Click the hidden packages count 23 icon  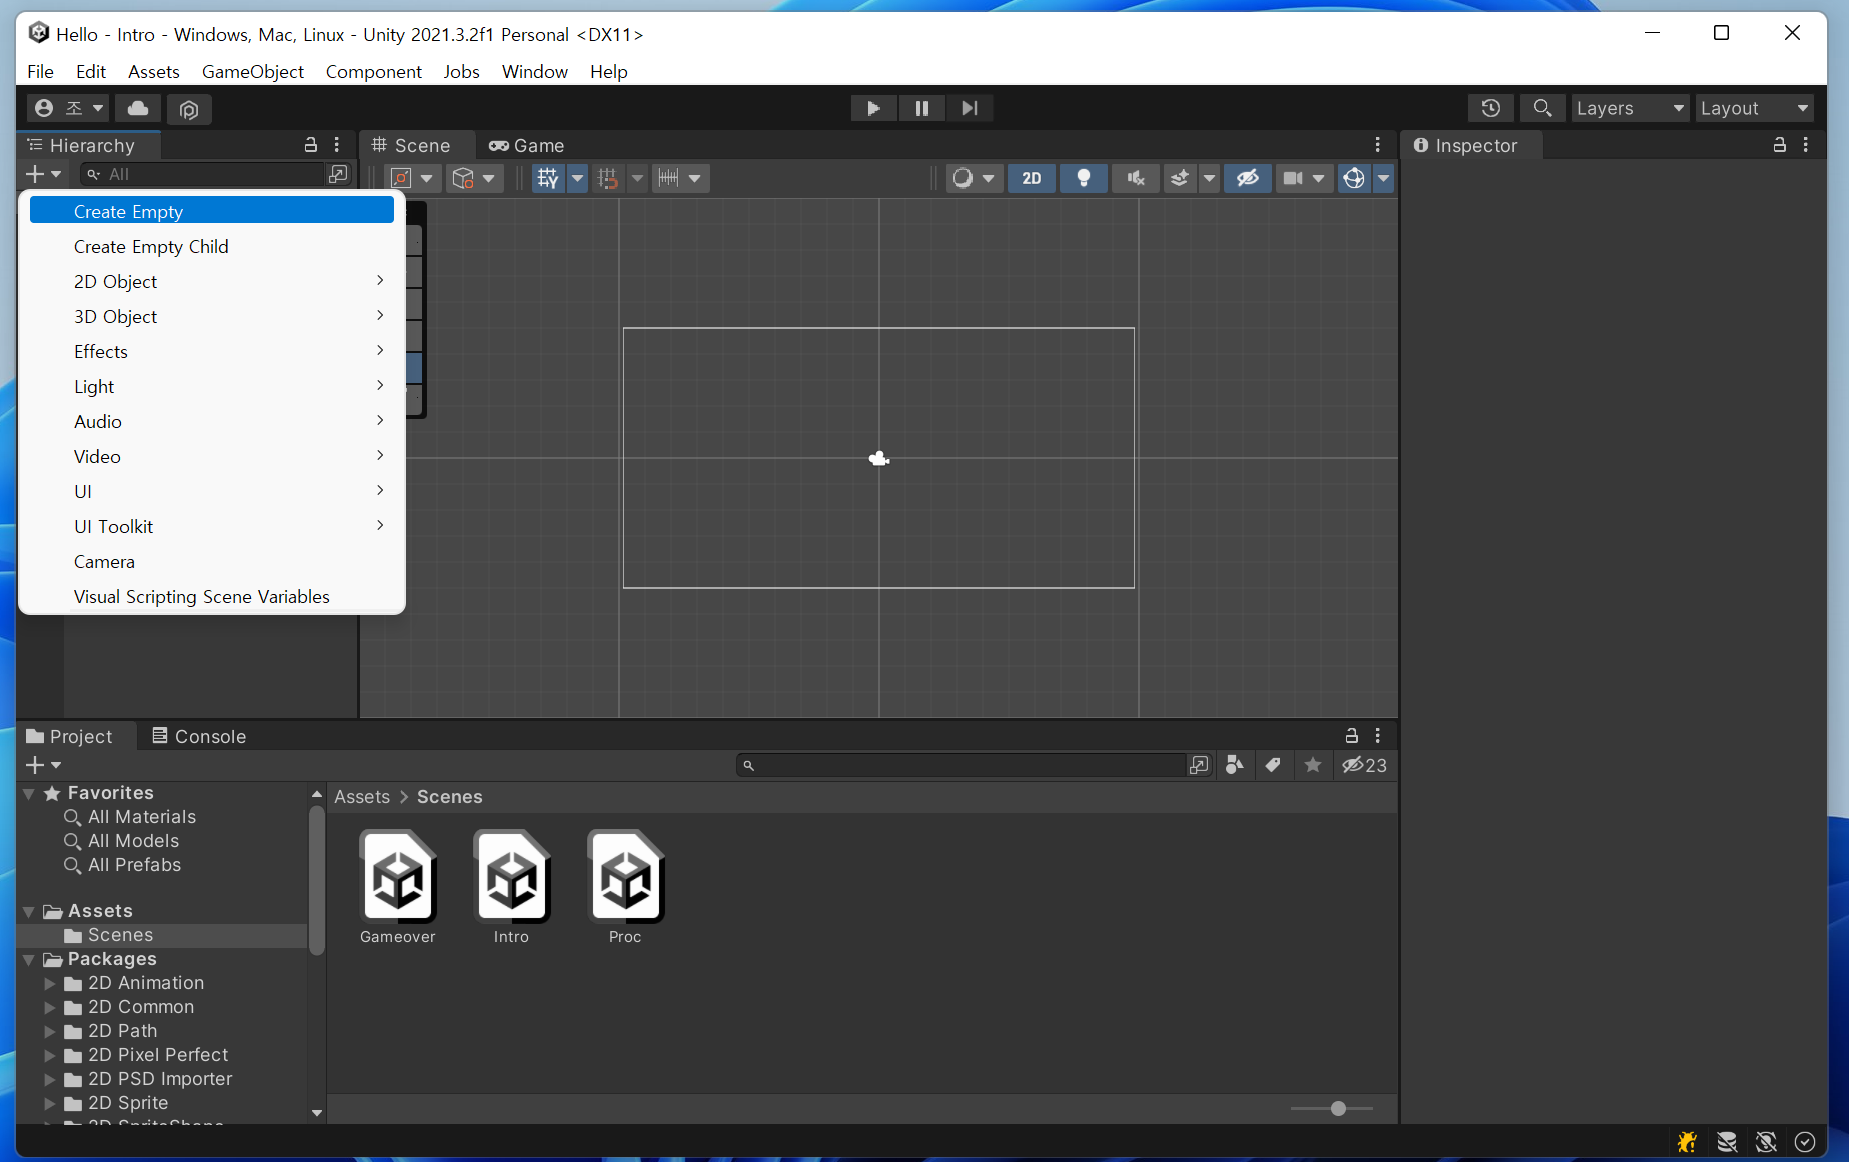[x=1364, y=765]
